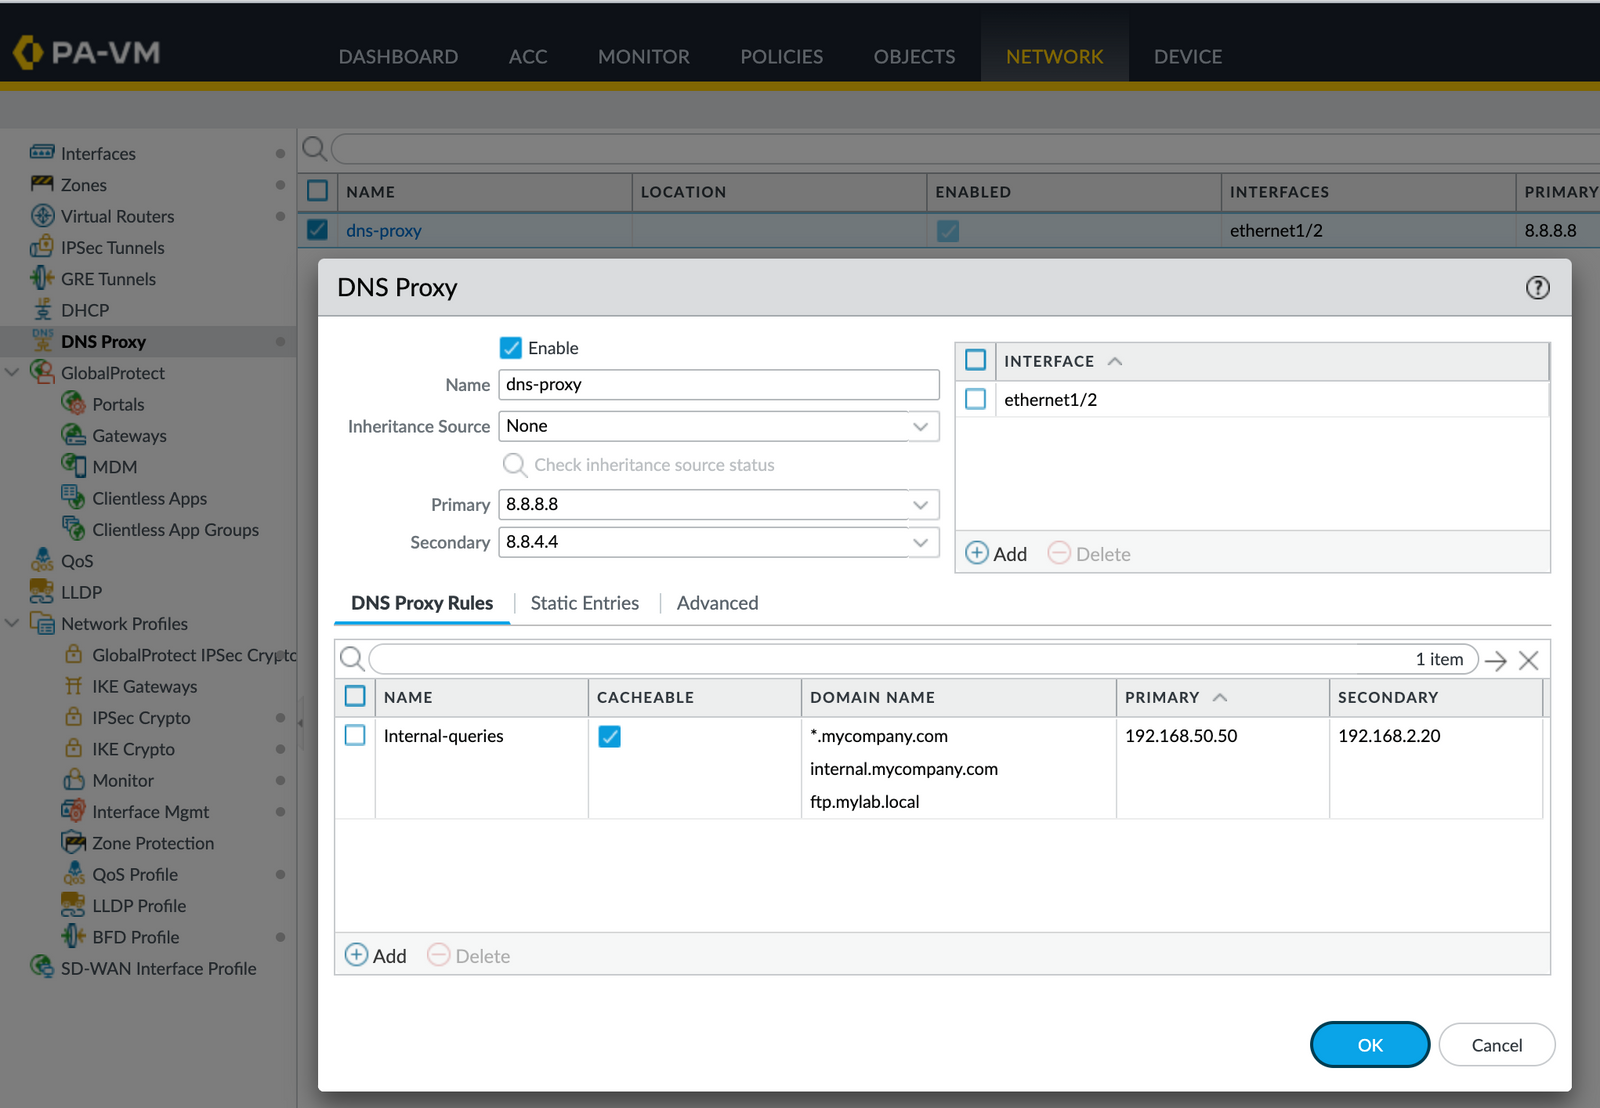
Task: Open the OBJECTS menu
Action: 913,57
